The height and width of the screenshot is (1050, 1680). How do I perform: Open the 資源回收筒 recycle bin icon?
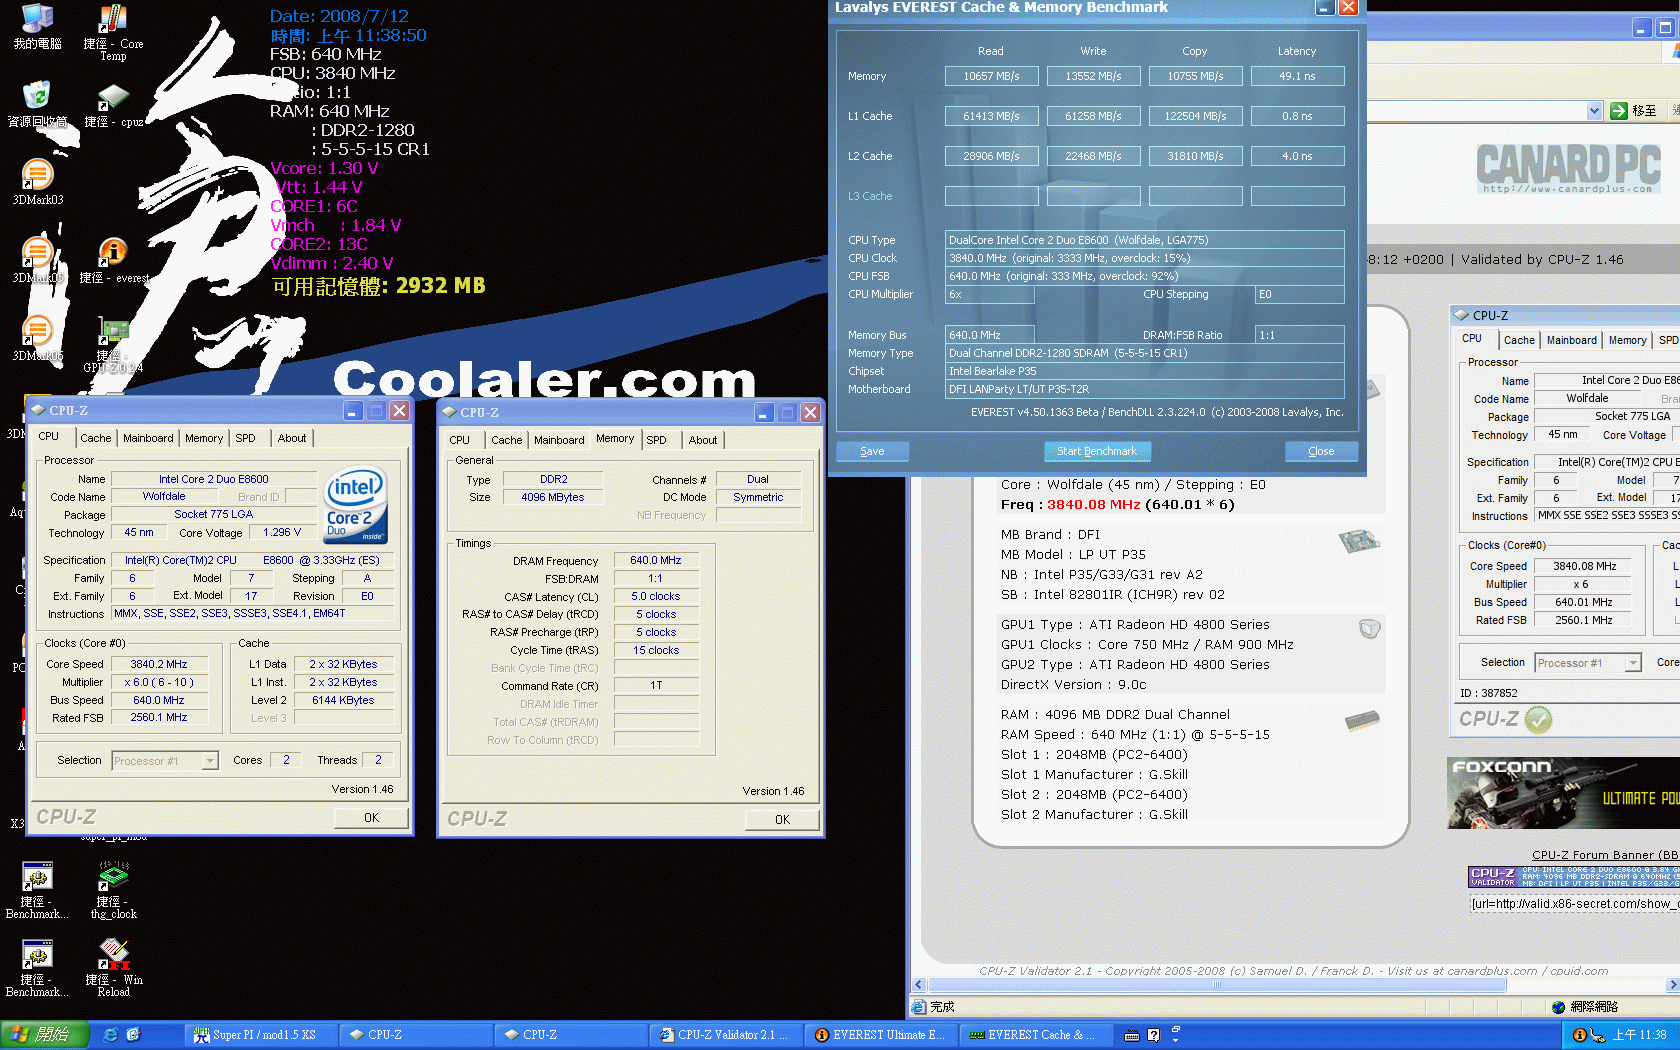(x=37, y=104)
